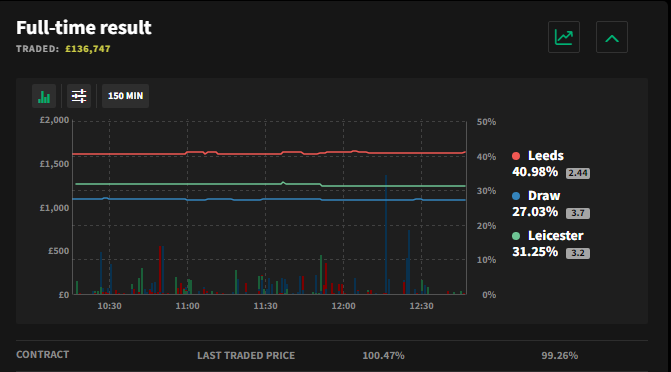The height and width of the screenshot is (372, 671).
Task: Click the 12:00 time axis label
Action: pos(343,306)
